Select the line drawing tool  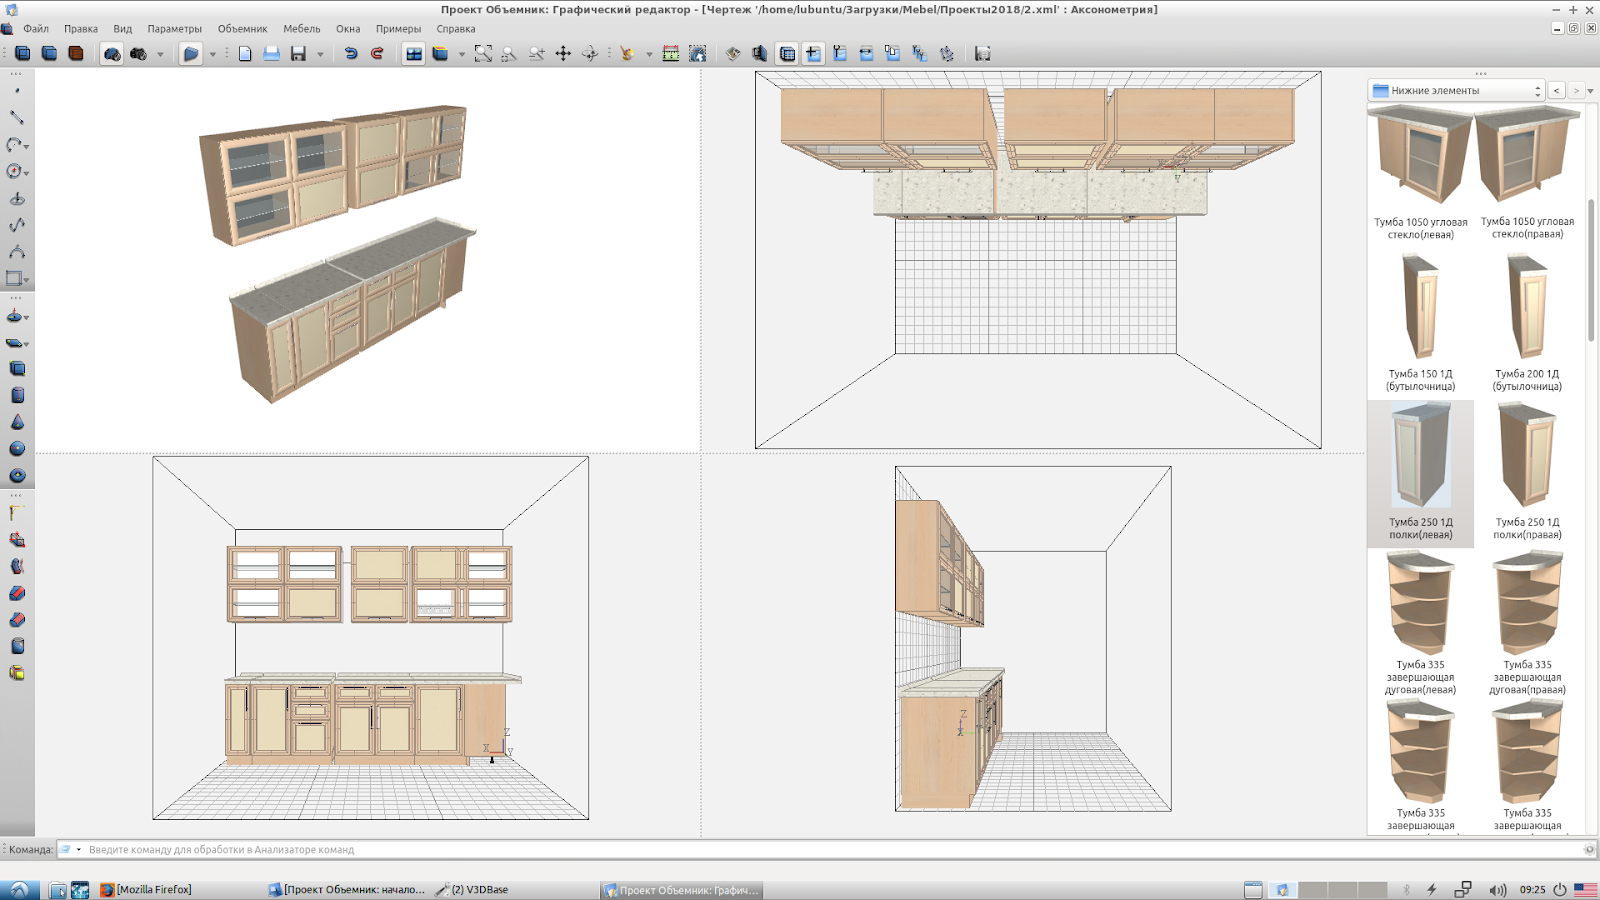pos(16,117)
